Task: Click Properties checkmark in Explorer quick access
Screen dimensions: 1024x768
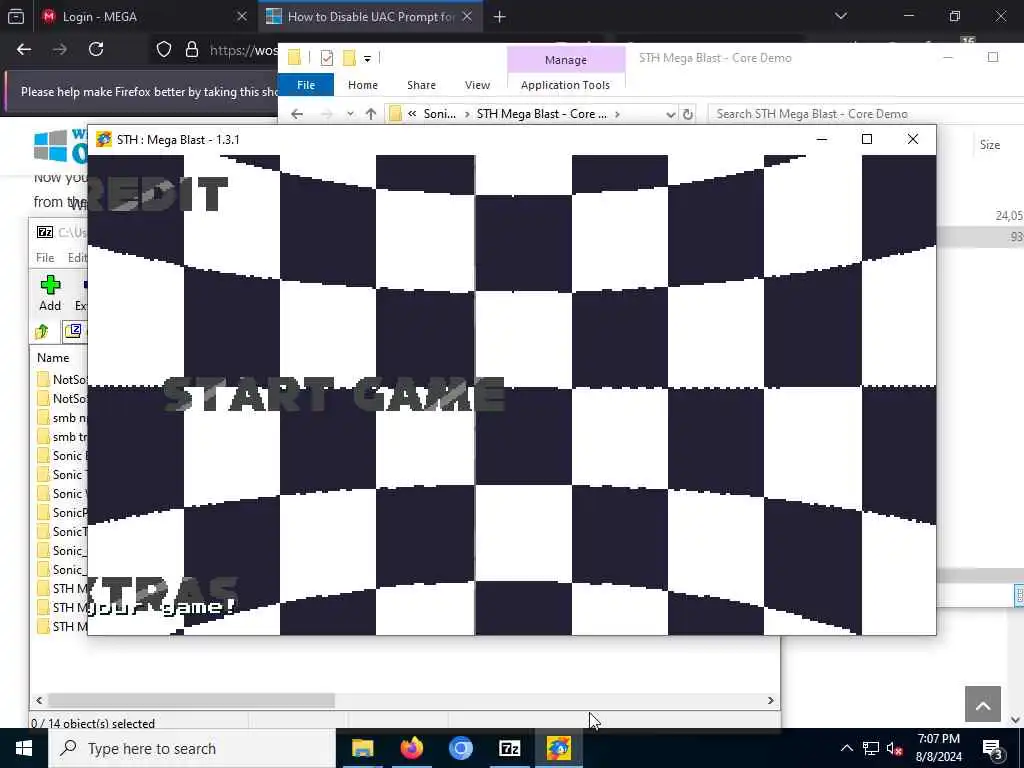Action: click(x=327, y=58)
